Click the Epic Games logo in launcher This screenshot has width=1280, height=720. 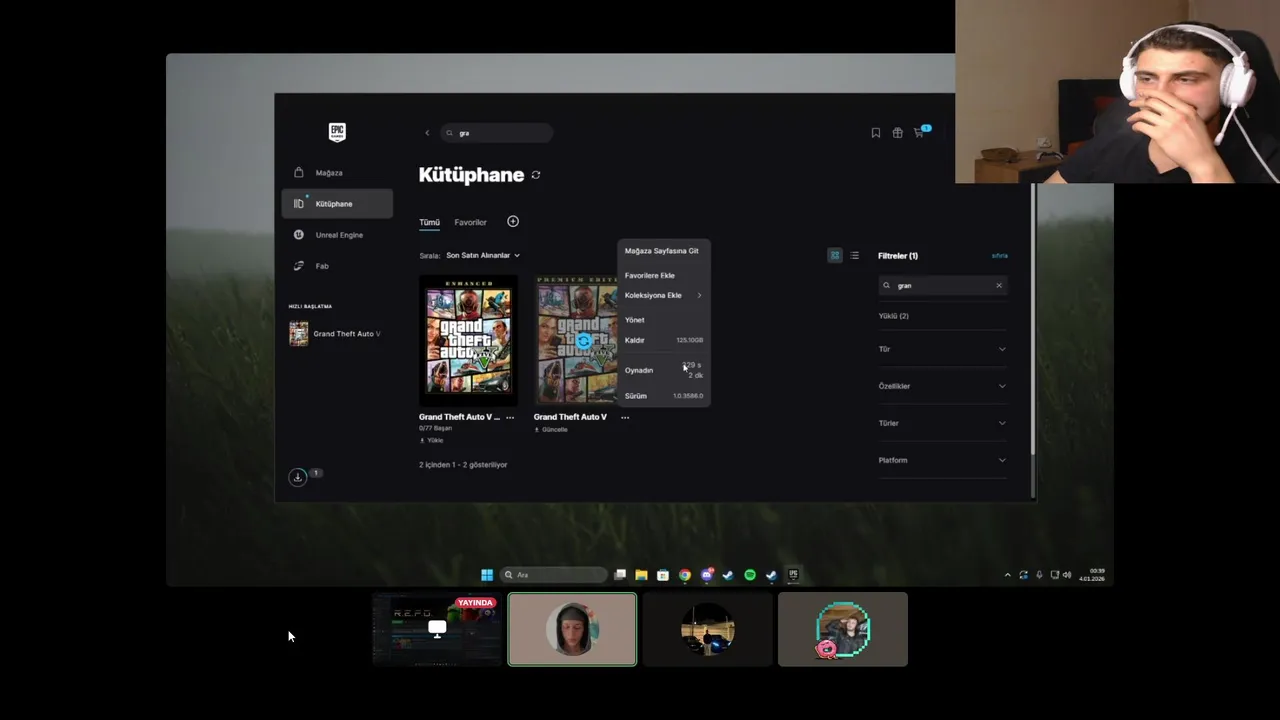[337, 132]
